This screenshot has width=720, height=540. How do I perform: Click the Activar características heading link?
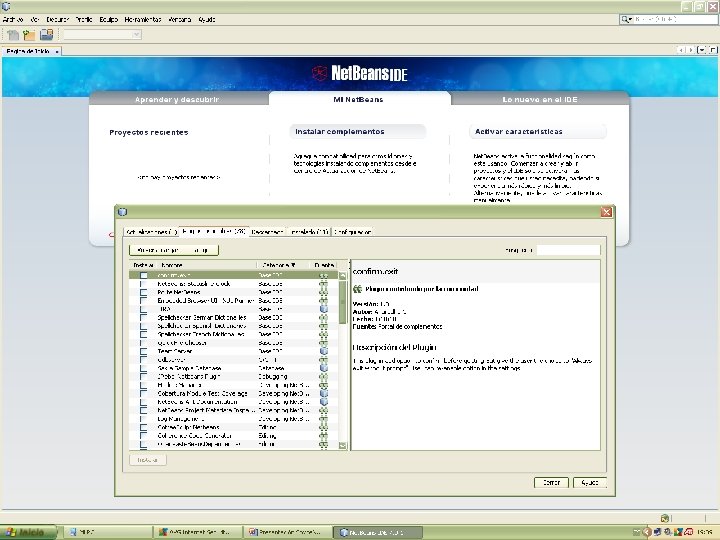tap(518, 131)
